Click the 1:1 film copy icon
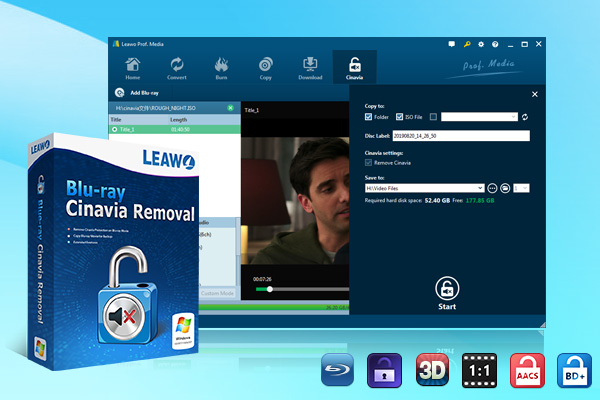 479,370
